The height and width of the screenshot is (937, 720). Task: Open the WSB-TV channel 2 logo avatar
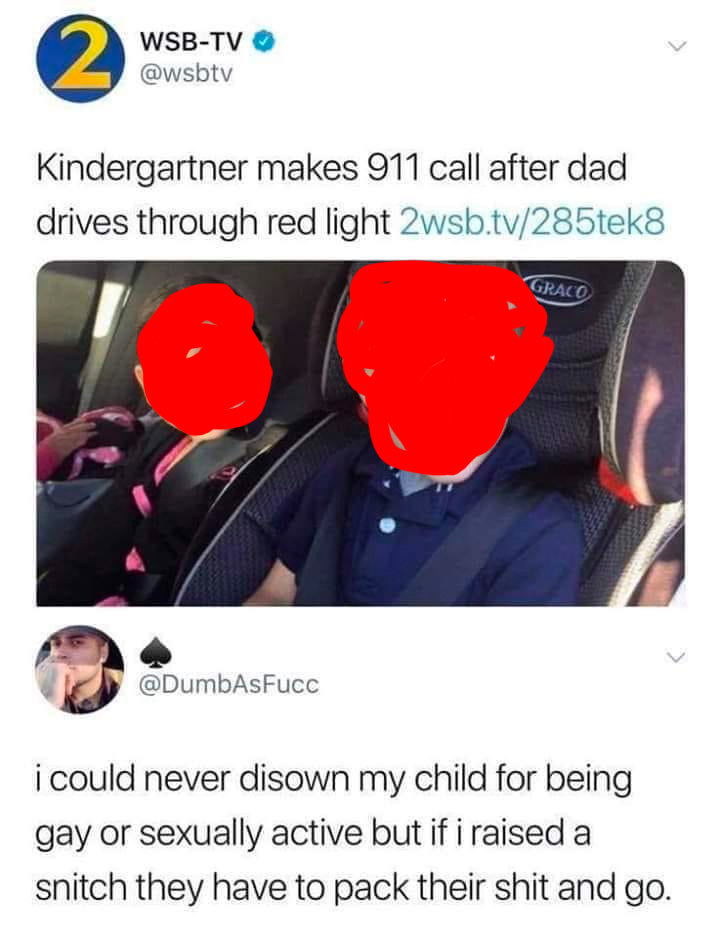click(x=80, y=59)
